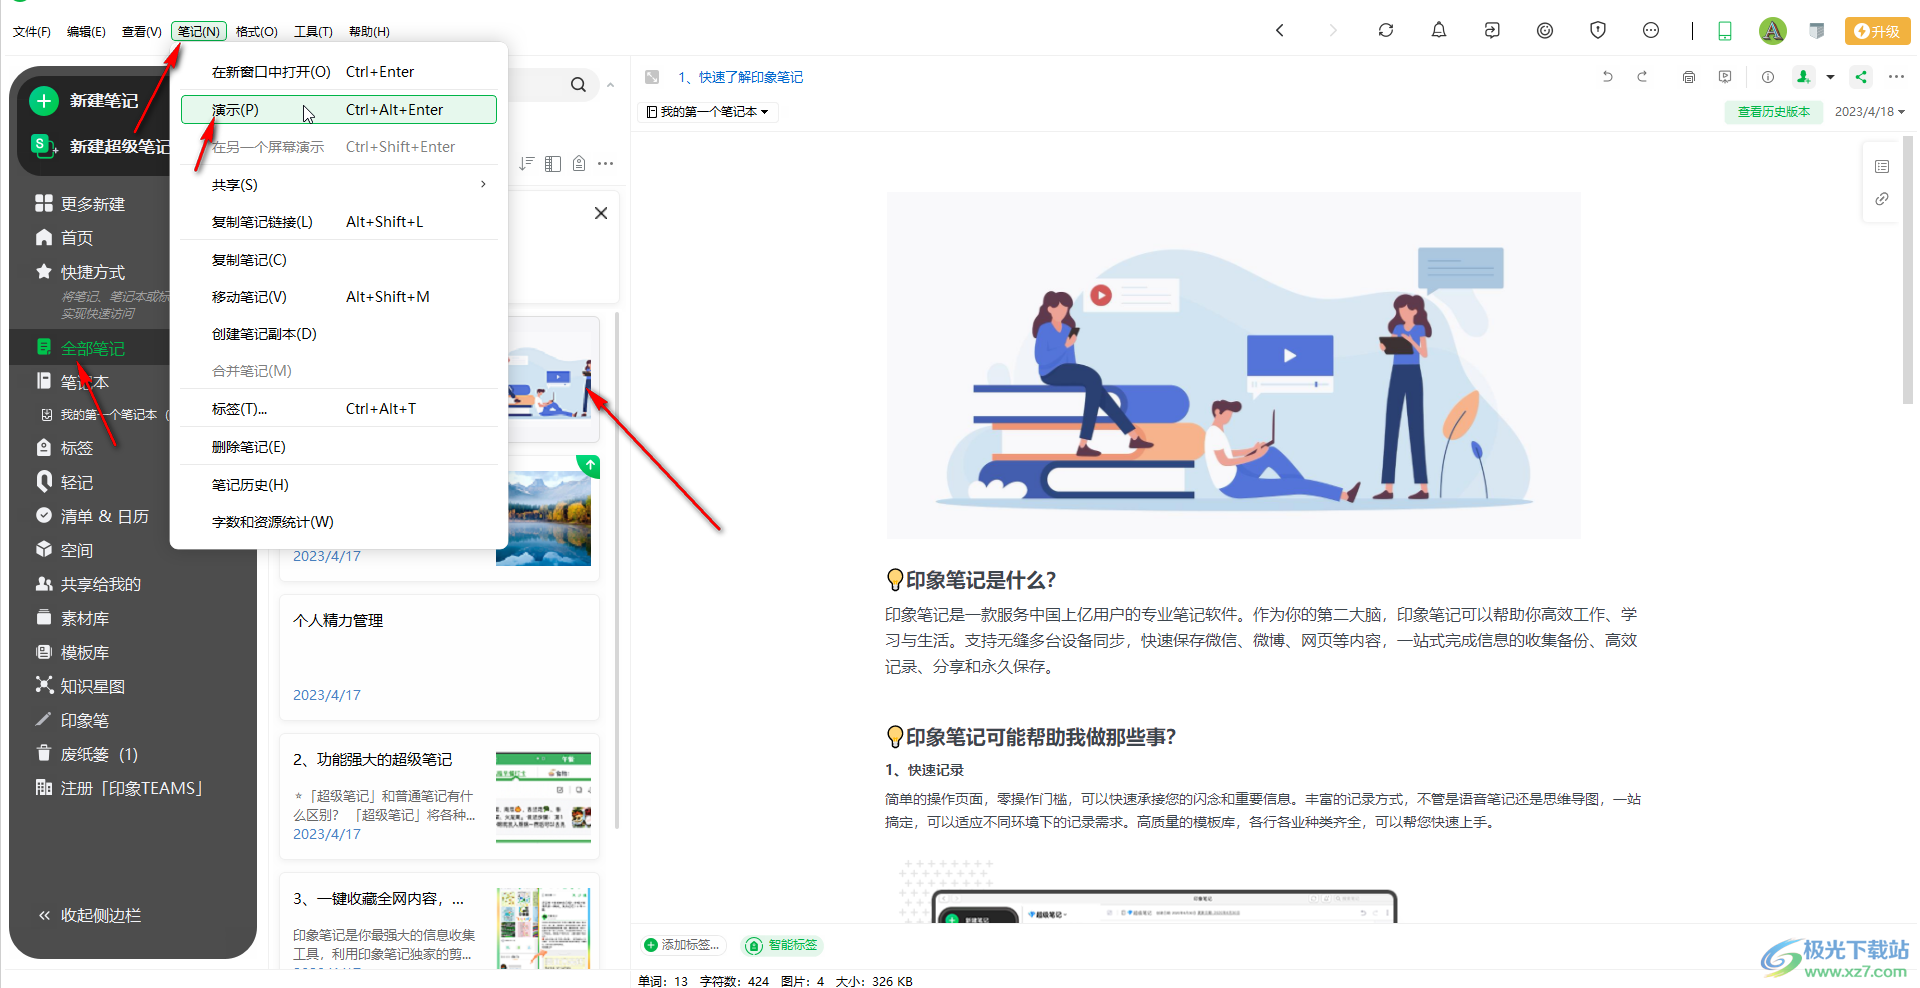Screen dimensions: 1920x988
Task: Select 创建笔记副本(D) menu entry
Action: (338, 334)
